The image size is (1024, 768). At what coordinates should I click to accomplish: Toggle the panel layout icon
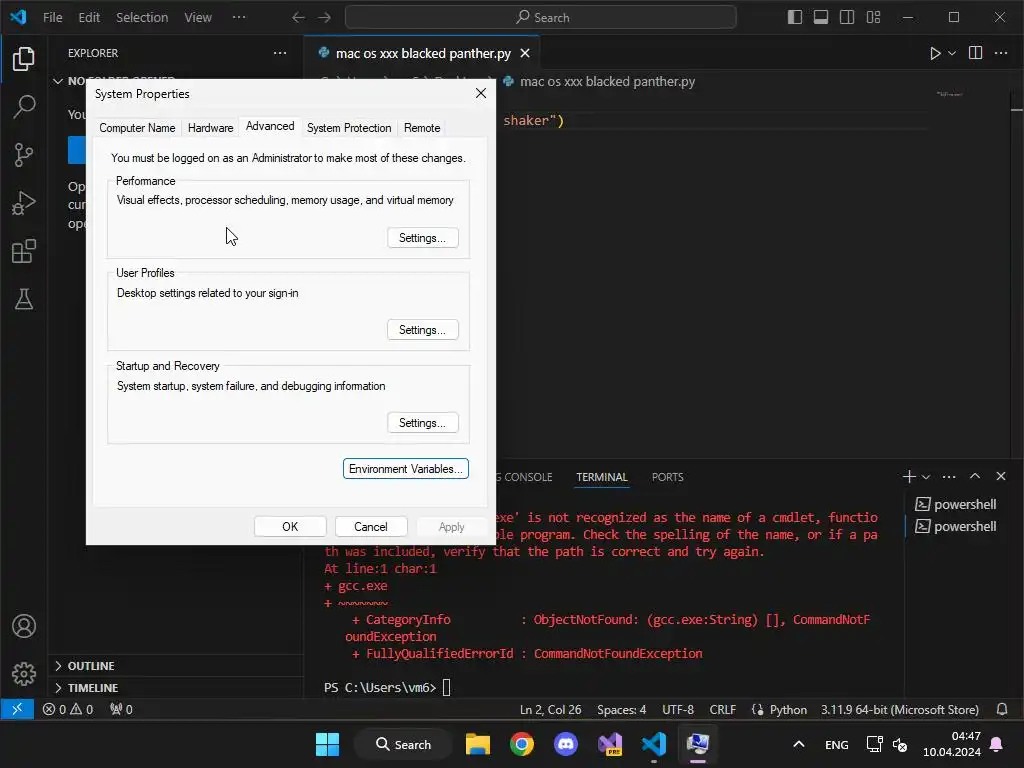click(x=821, y=17)
